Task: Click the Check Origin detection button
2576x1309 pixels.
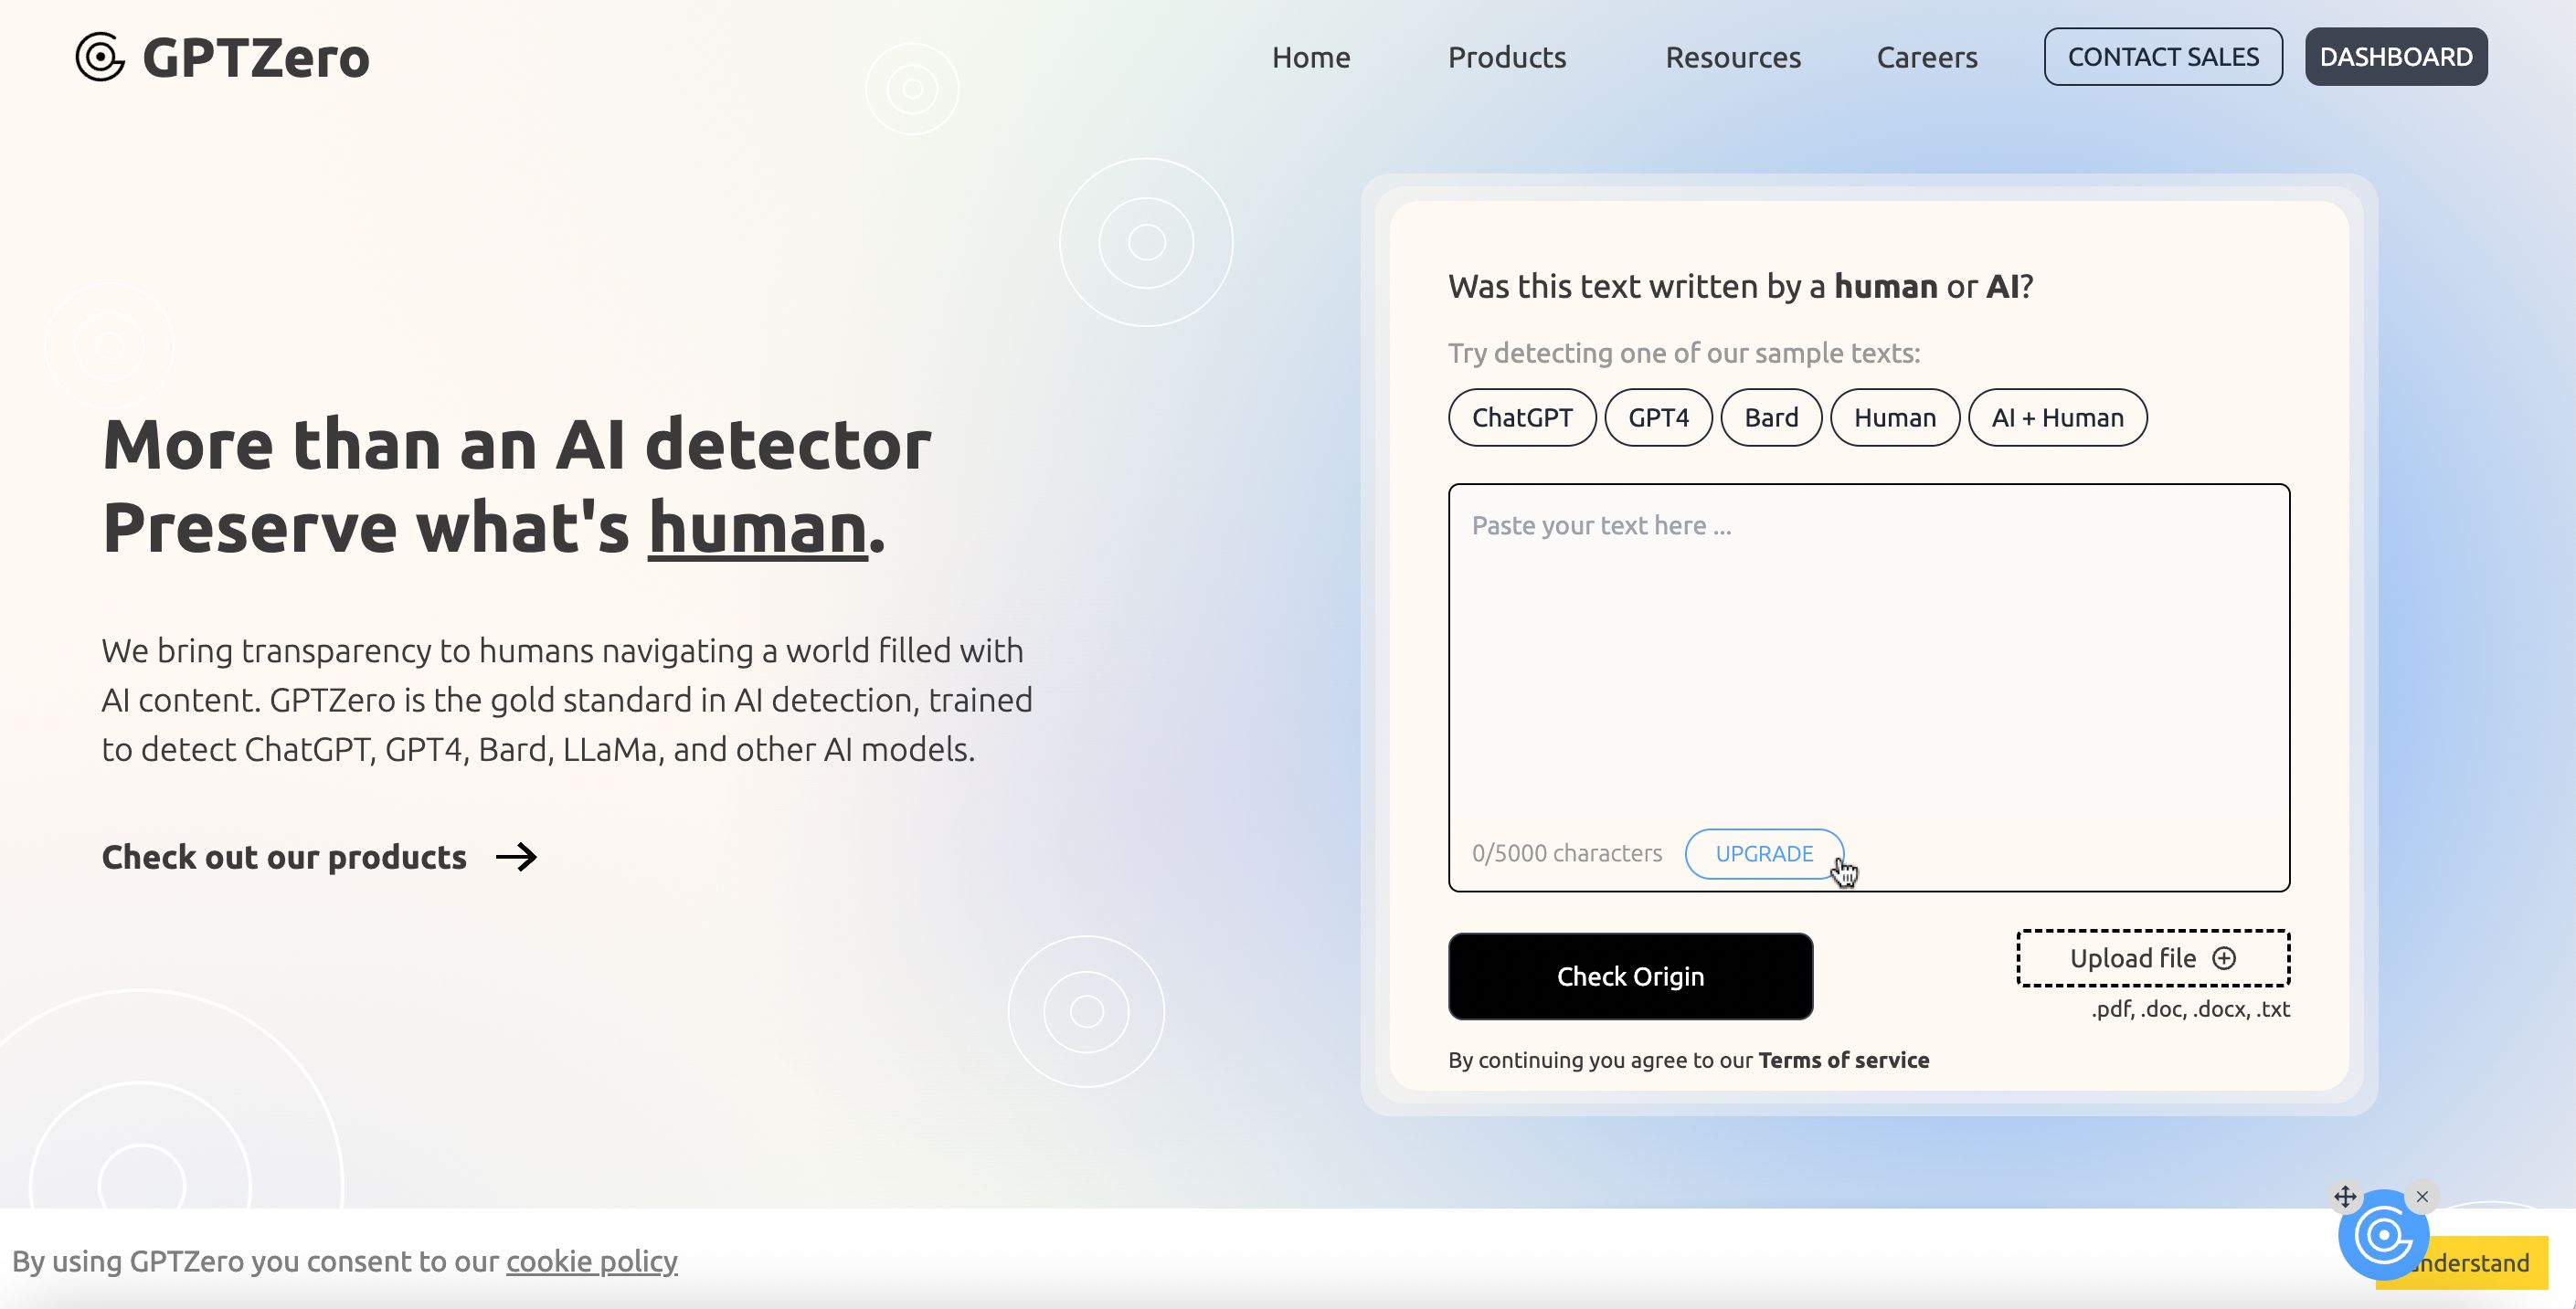Action: coord(1631,975)
